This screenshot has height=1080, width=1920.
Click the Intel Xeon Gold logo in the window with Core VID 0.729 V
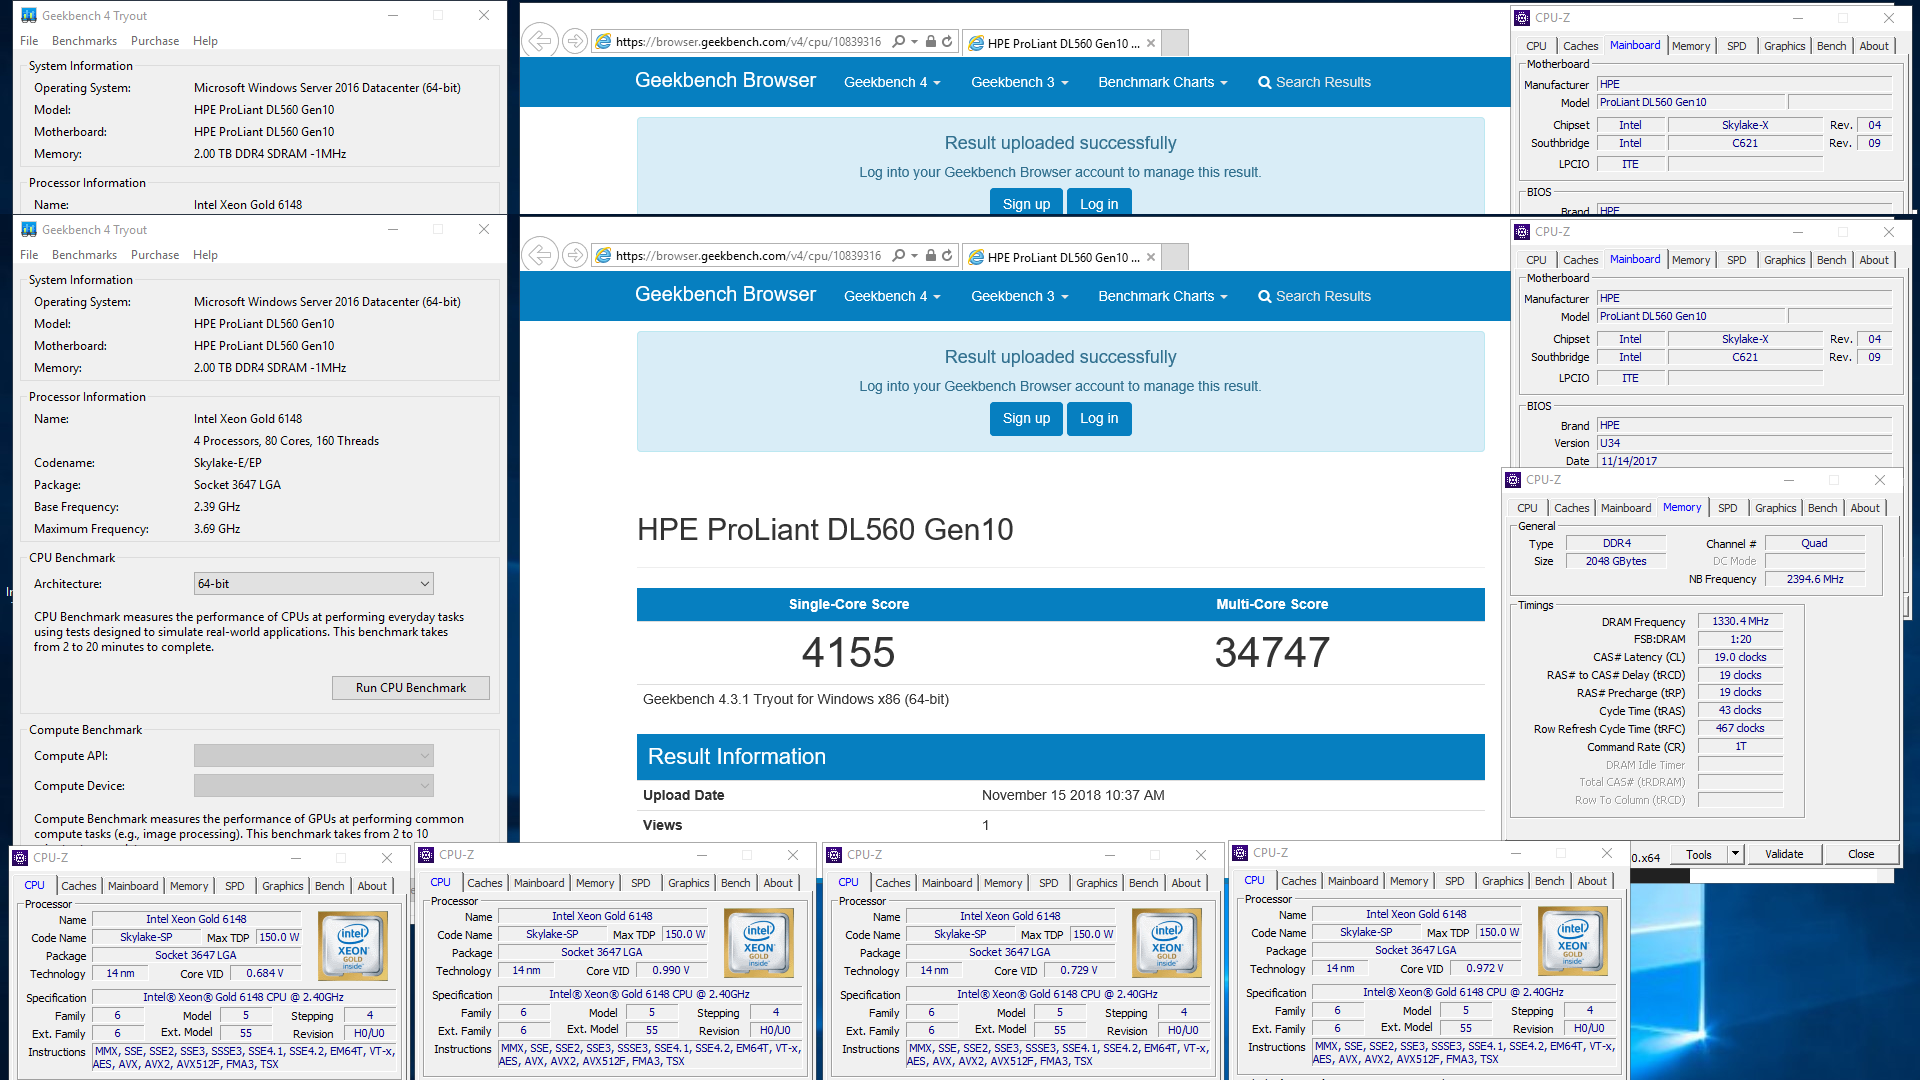click(x=1167, y=943)
